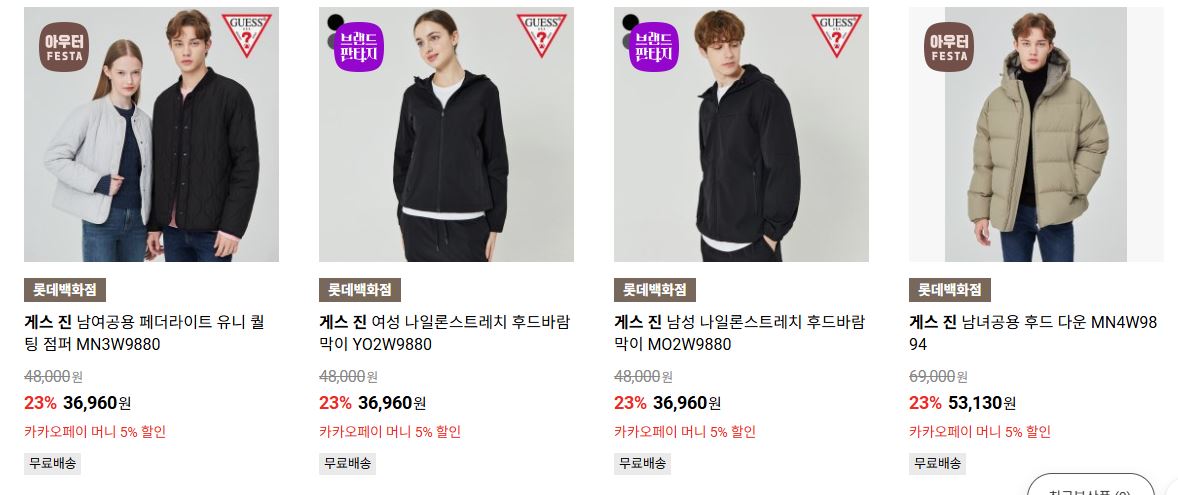Open the 남녀공용 후드 다운 MN4W9894 link
Image resolution: width=1178 pixels, height=495 pixels.
[1033, 333]
